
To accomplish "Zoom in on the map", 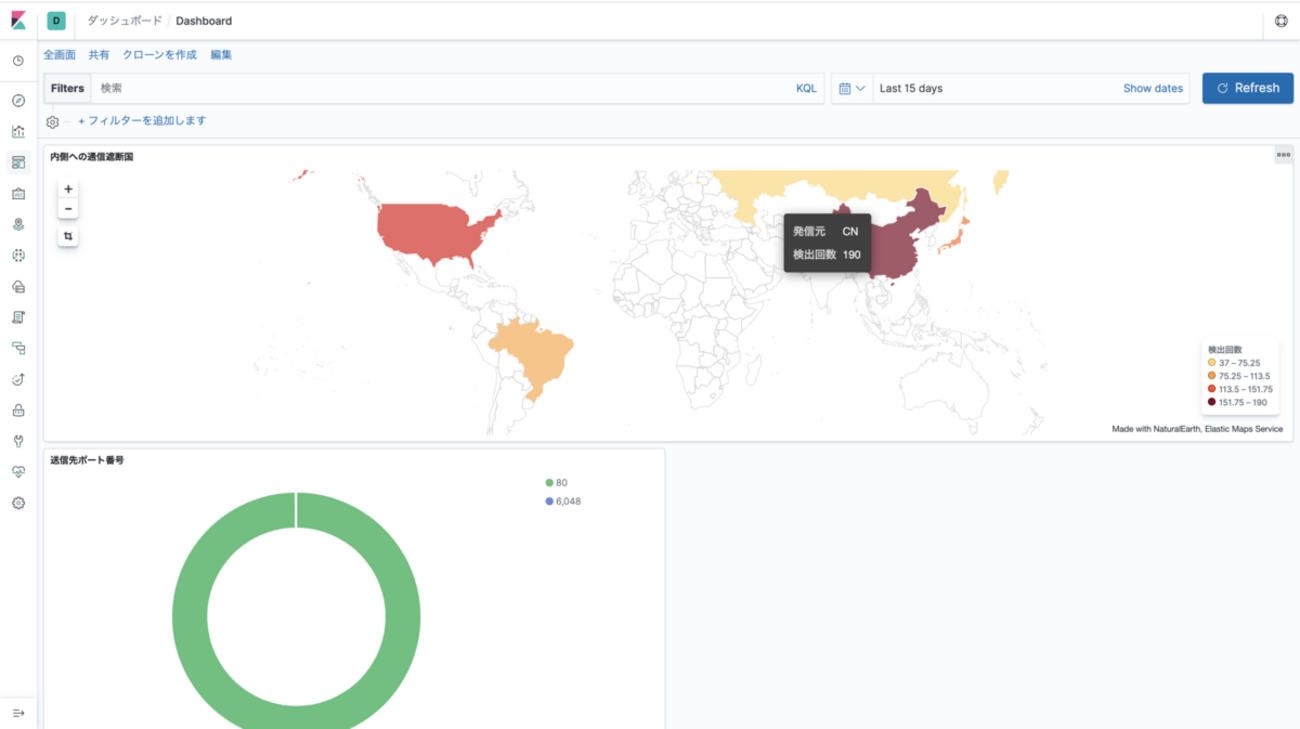I will point(68,189).
